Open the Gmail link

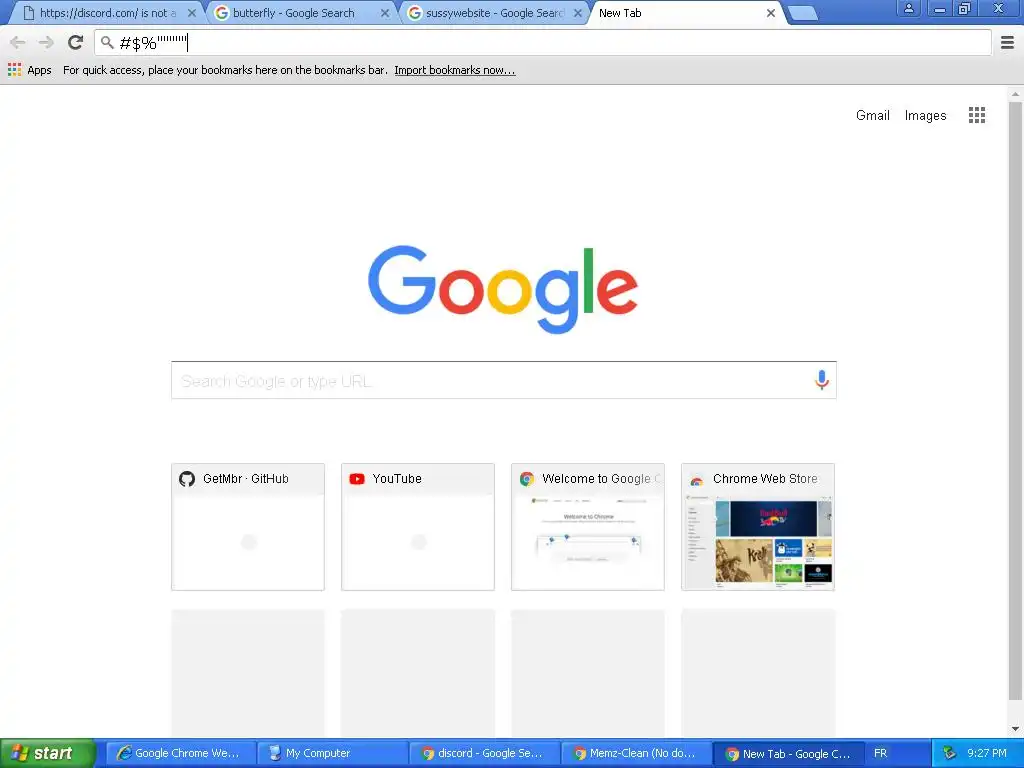872,116
